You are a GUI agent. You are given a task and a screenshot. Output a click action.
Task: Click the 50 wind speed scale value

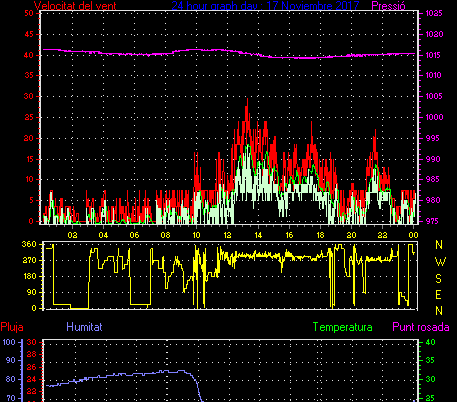[x=29, y=13]
